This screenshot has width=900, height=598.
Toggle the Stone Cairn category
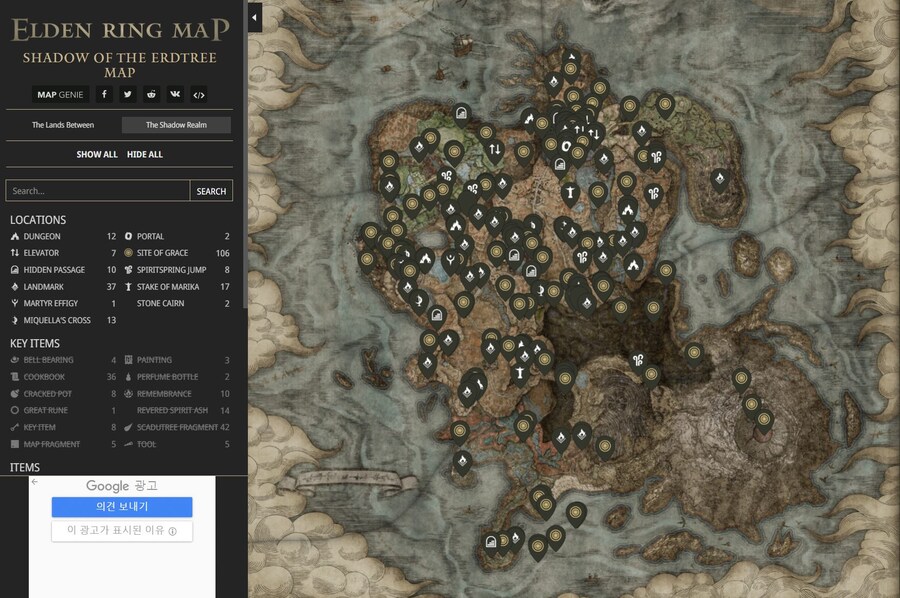click(177, 304)
